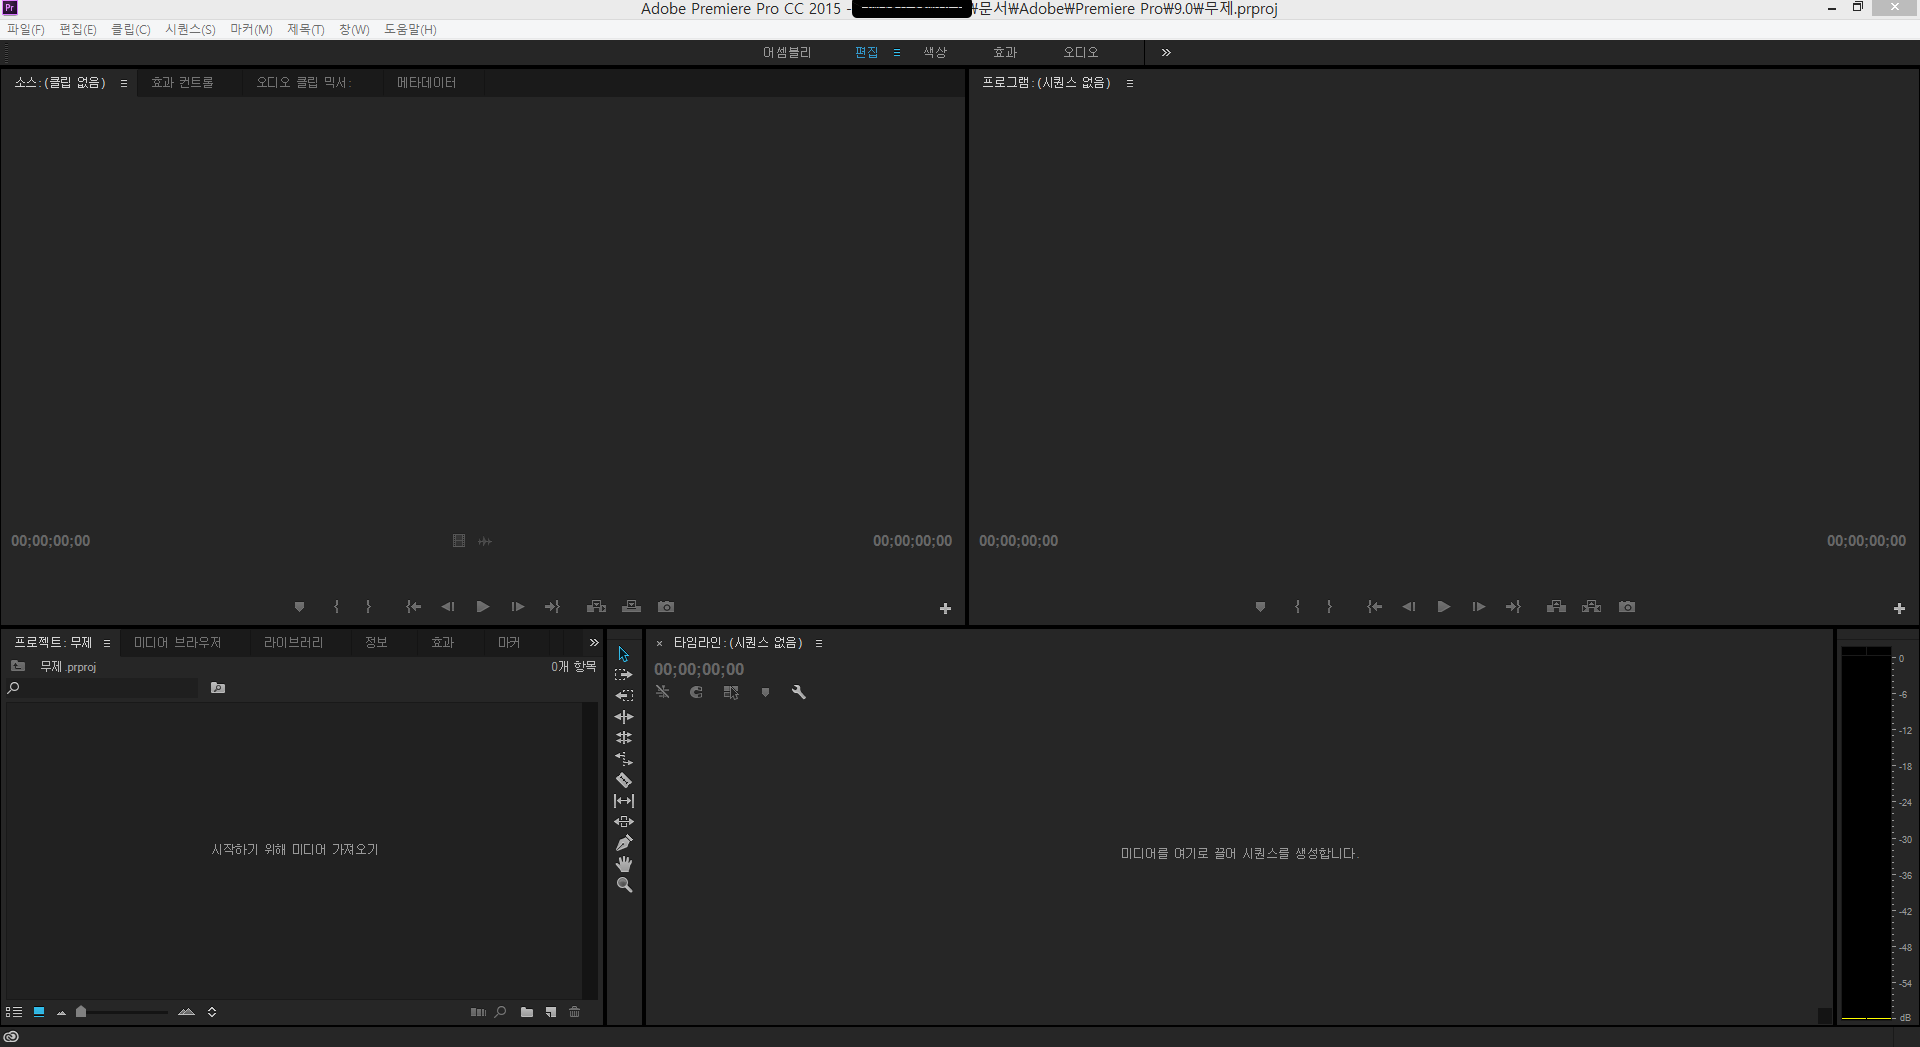Click the Clear trash icon in Project panel
Viewport: 1920px width, 1047px height.
[575, 1012]
